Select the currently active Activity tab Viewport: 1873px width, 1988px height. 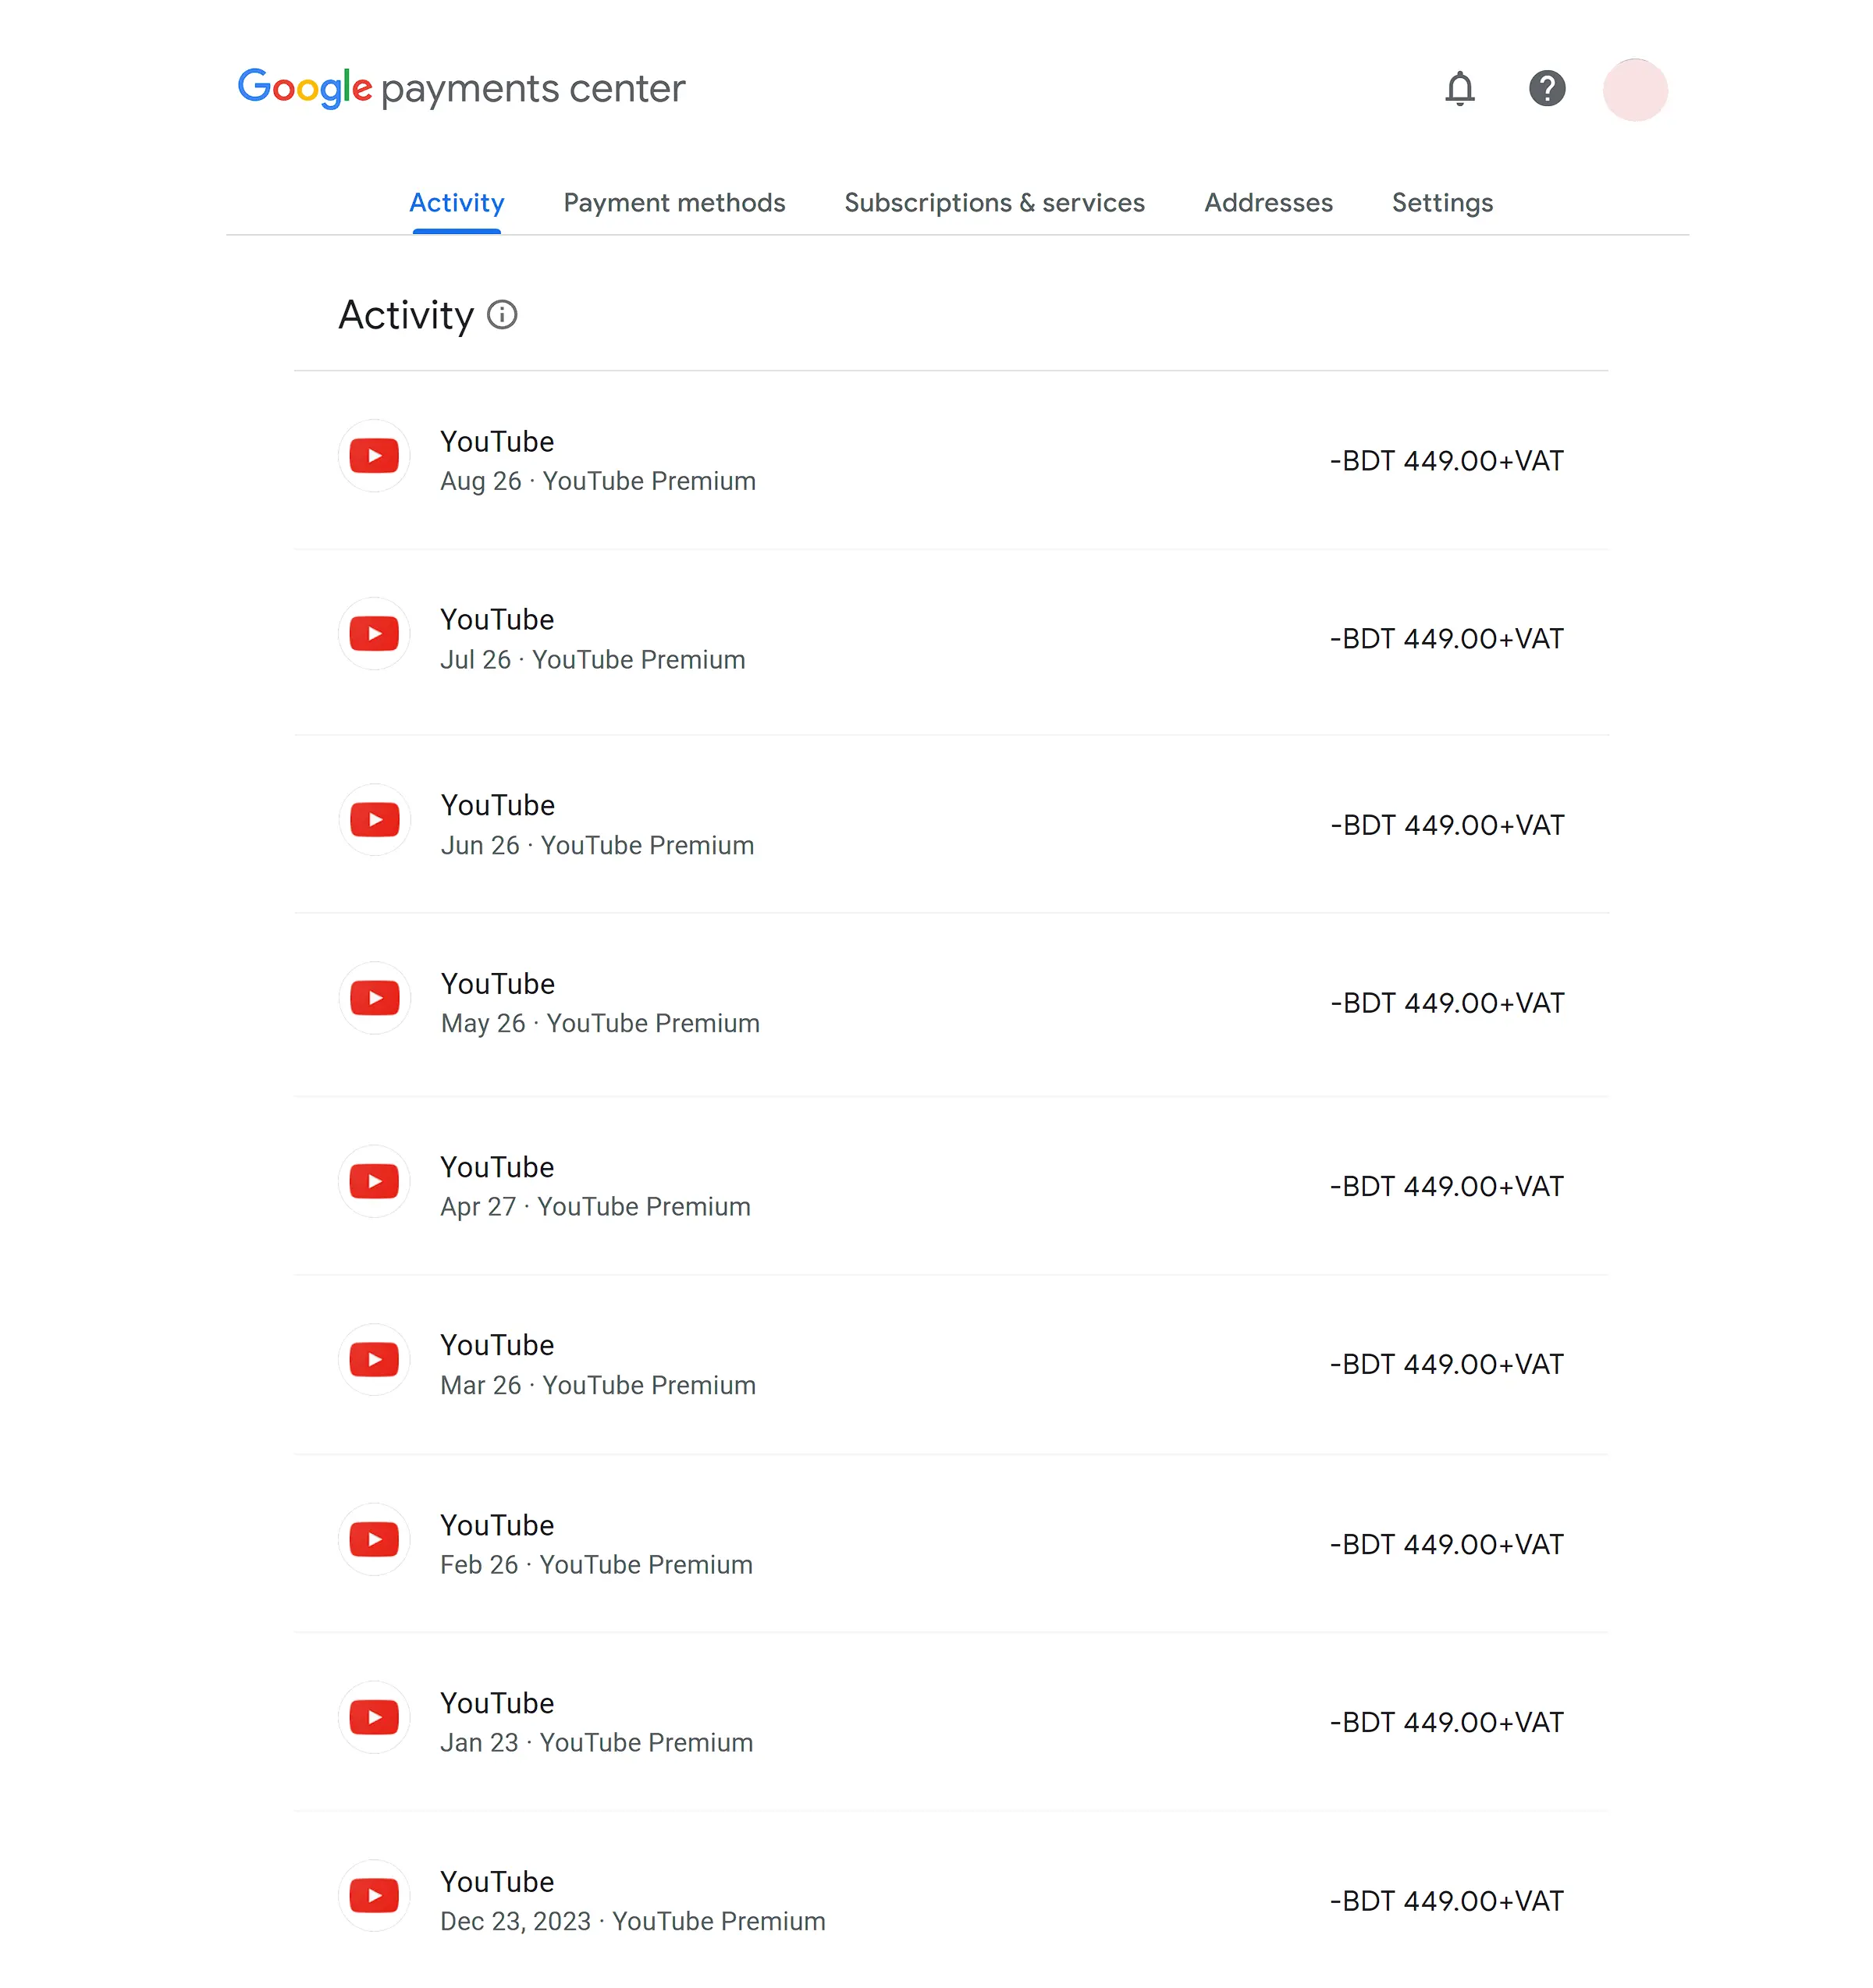(x=456, y=203)
